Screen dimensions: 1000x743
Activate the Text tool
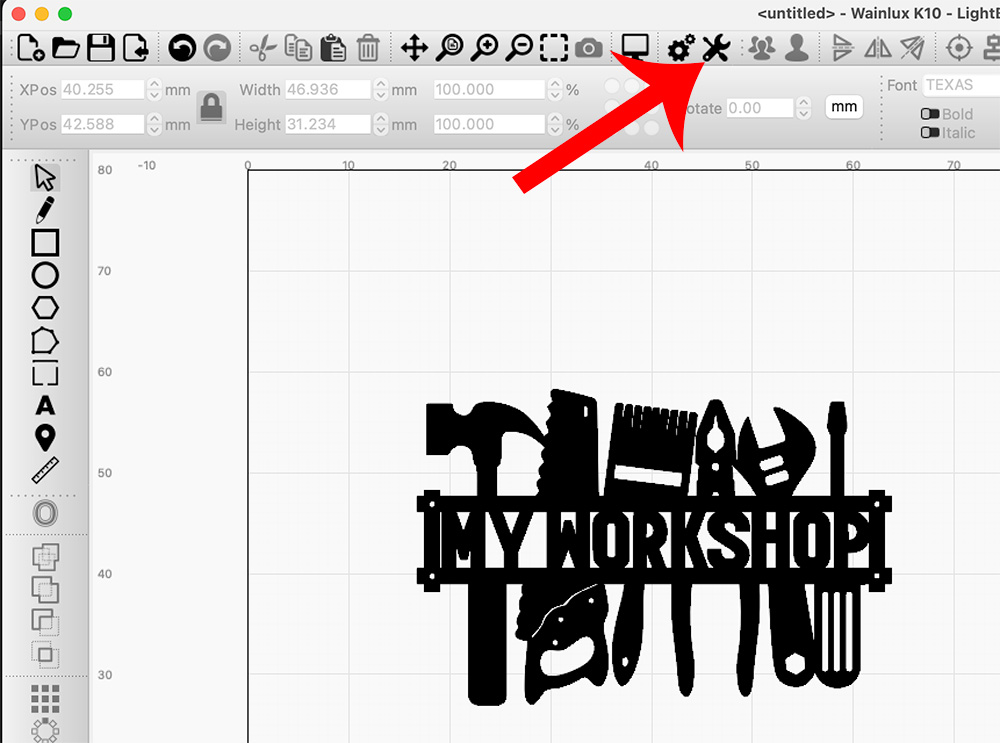coord(45,406)
